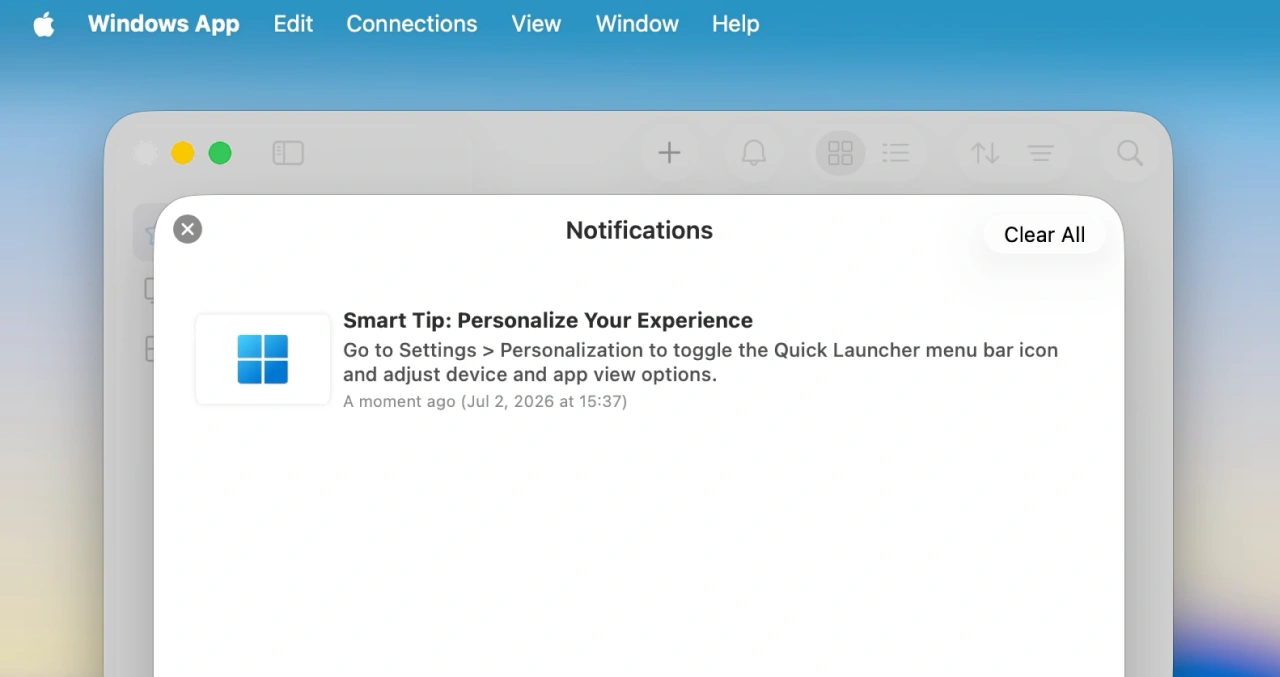1280x677 pixels.
Task: Click the 'Go to Settings > Personalization' description text
Action: coord(700,362)
